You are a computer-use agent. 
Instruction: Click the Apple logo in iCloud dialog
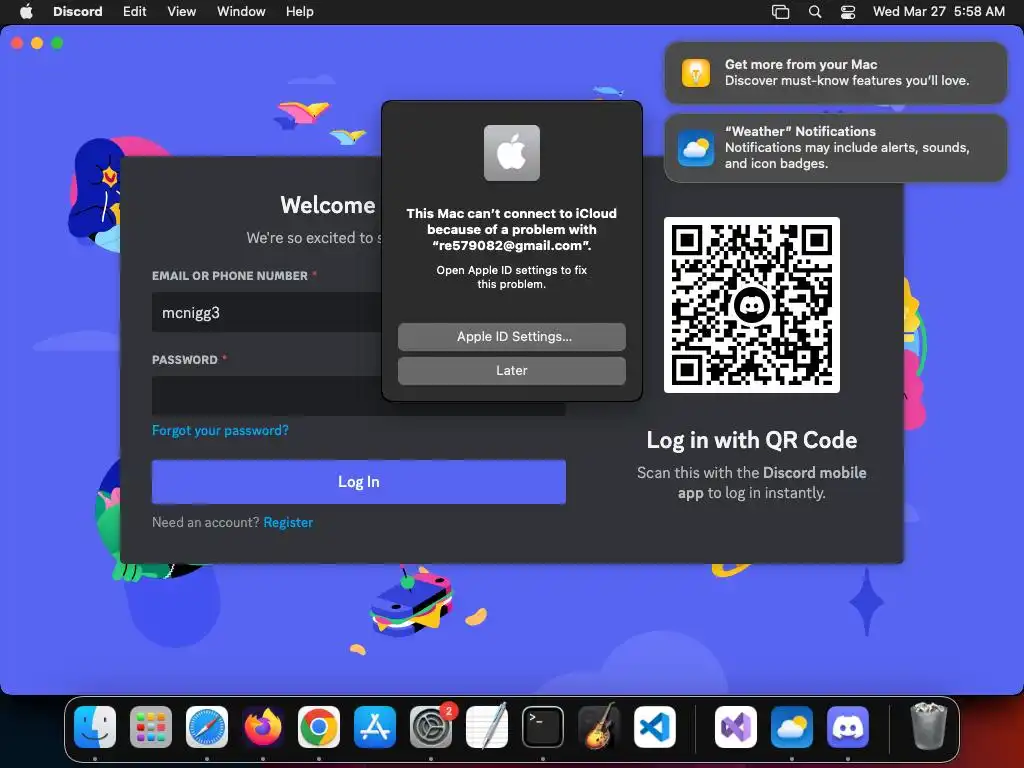(512, 153)
